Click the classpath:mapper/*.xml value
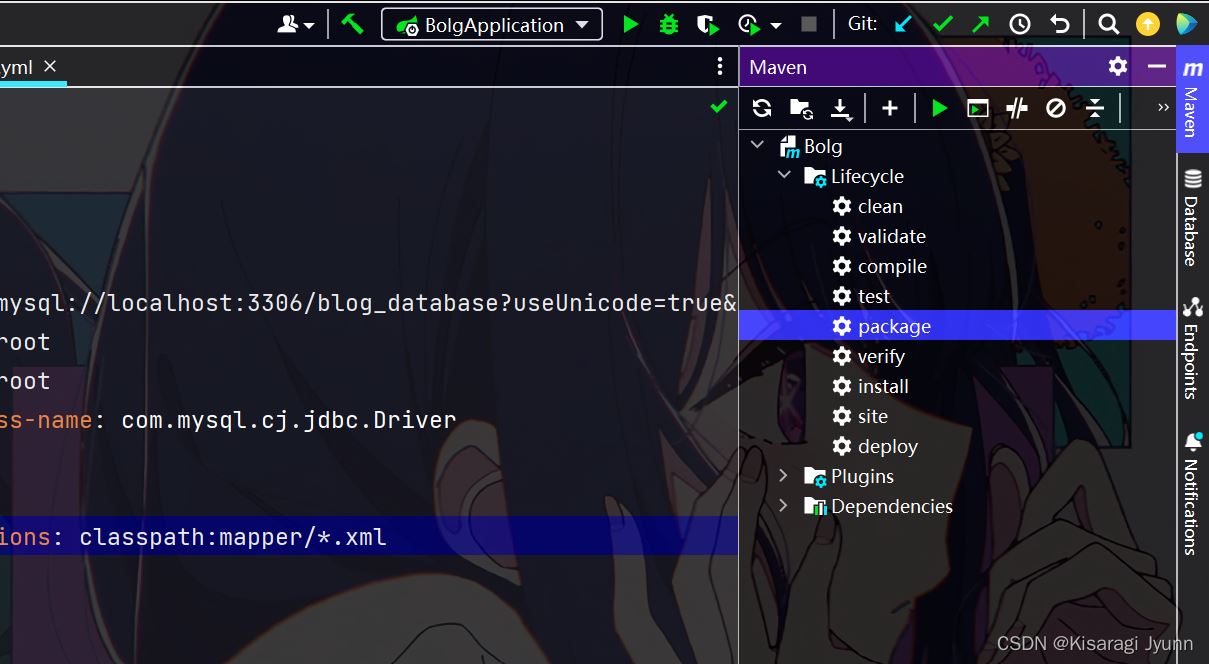 [x=233, y=538]
